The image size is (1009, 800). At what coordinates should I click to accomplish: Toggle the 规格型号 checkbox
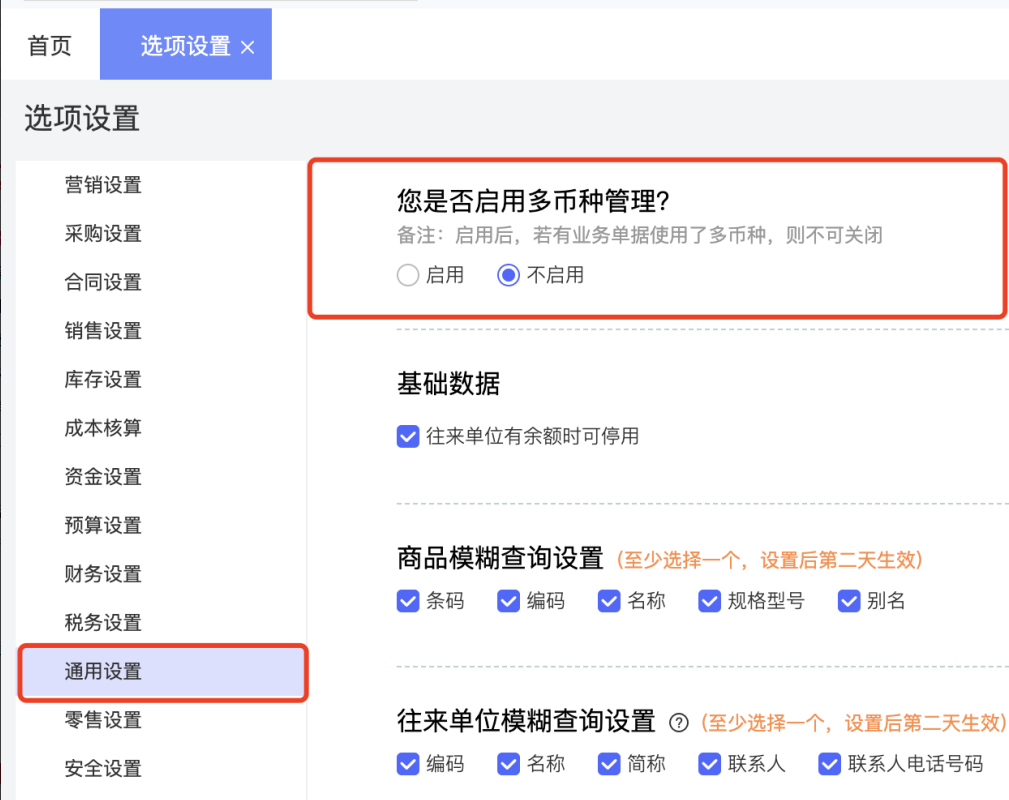[x=710, y=601]
